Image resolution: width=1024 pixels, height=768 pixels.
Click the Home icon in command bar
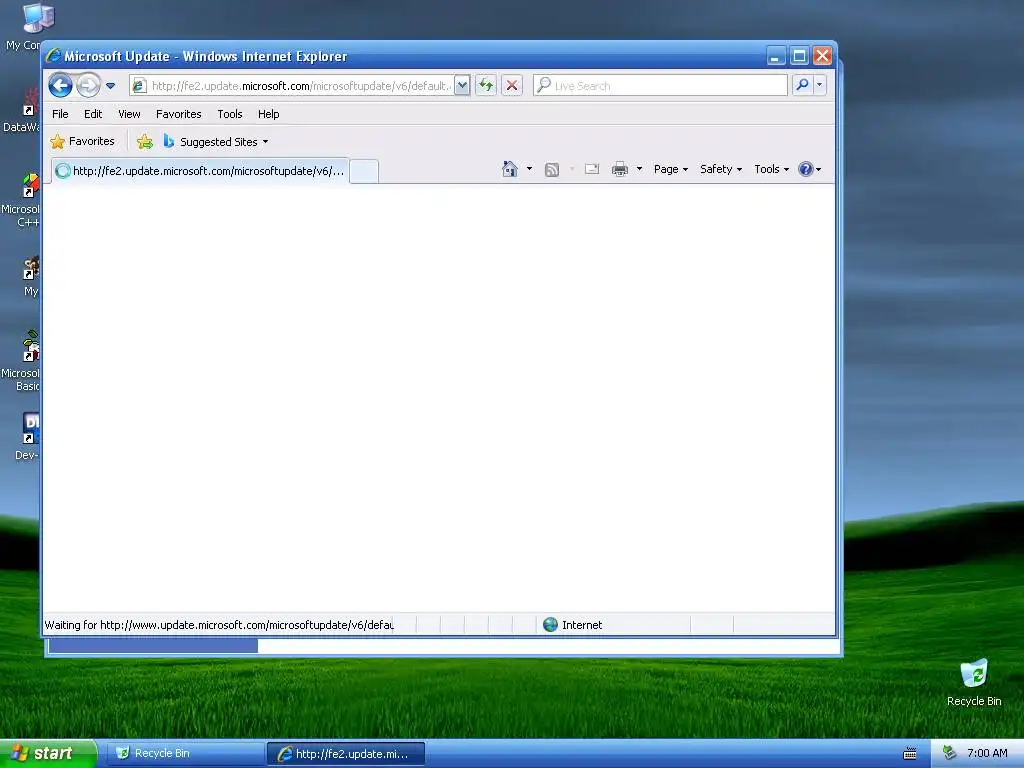click(510, 169)
